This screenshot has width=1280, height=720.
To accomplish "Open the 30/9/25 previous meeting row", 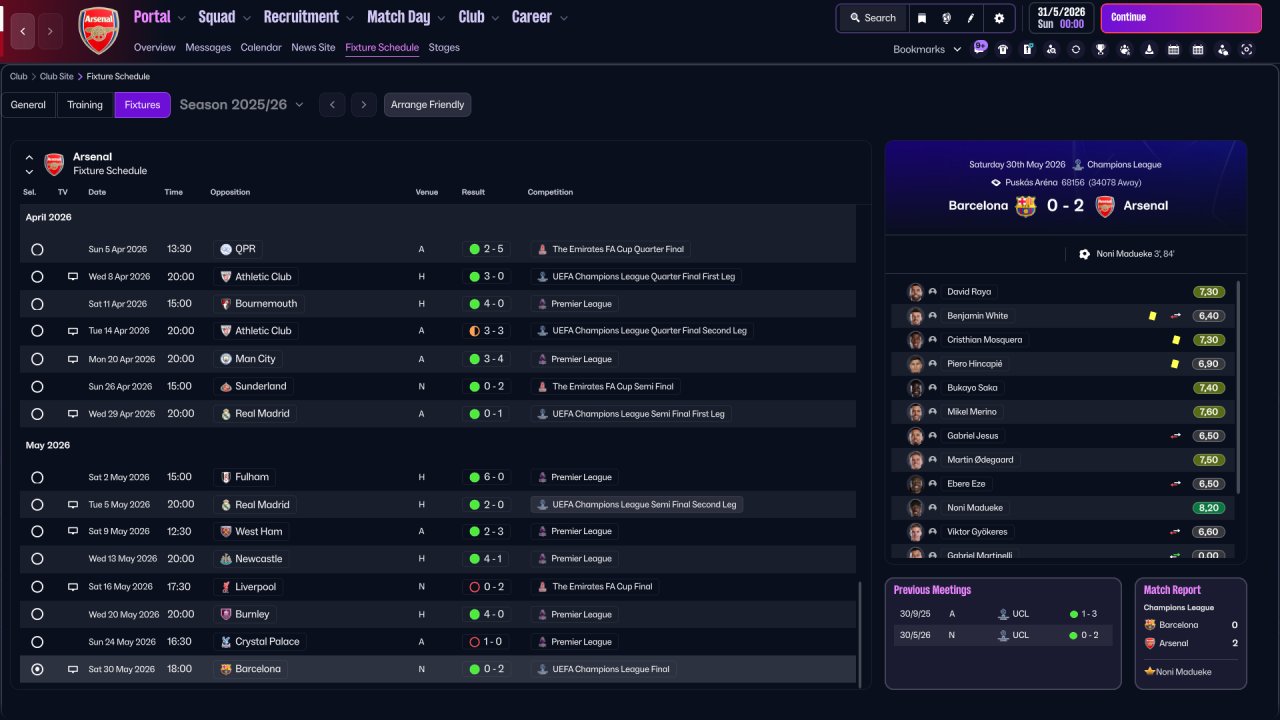I will coord(1002,614).
